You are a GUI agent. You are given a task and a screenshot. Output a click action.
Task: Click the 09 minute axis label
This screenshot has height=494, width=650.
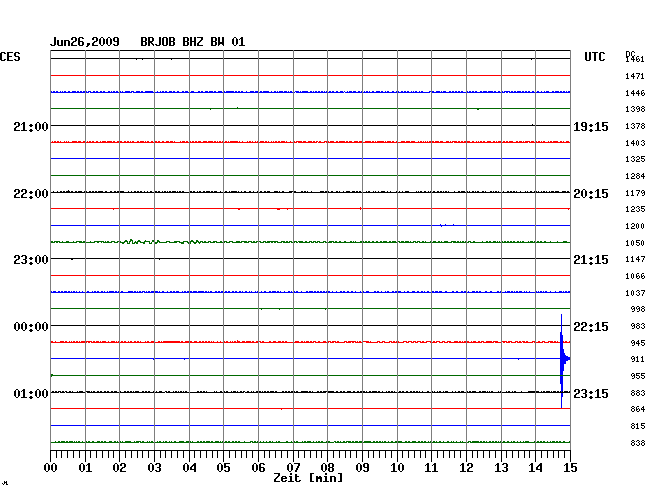(x=362, y=468)
